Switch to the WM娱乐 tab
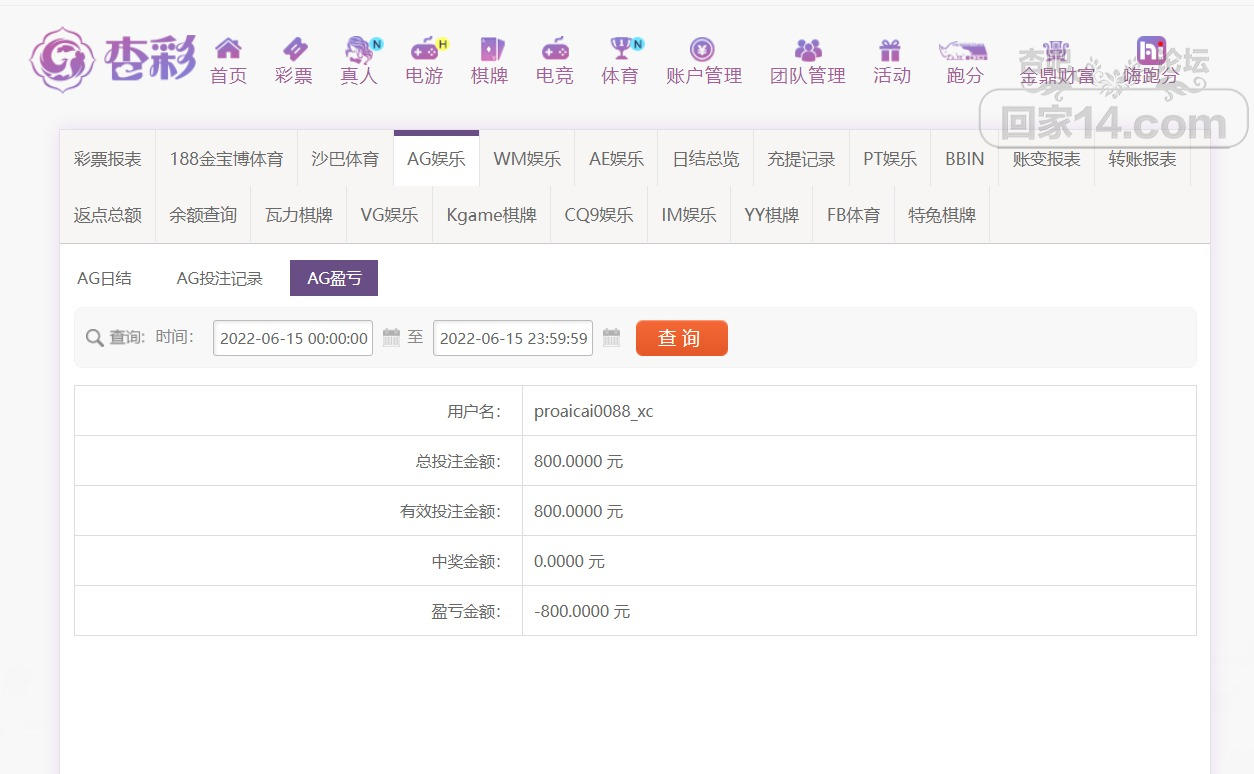This screenshot has width=1254, height=774. coord(527,159)
